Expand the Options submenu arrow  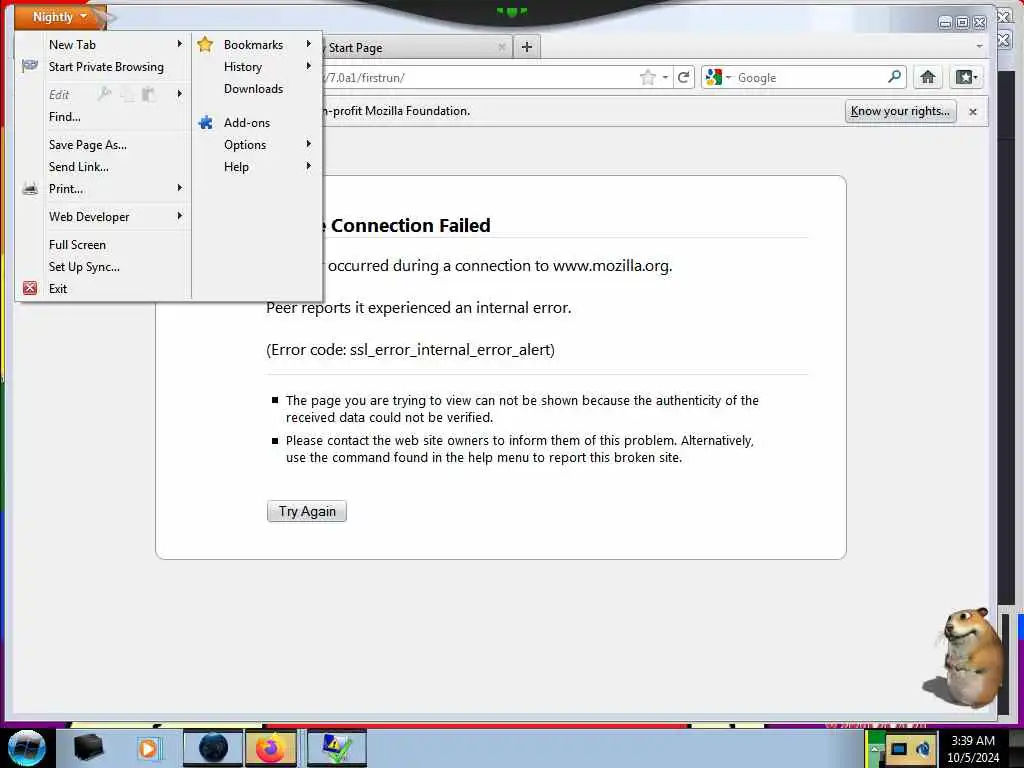[x=309, y=144]
